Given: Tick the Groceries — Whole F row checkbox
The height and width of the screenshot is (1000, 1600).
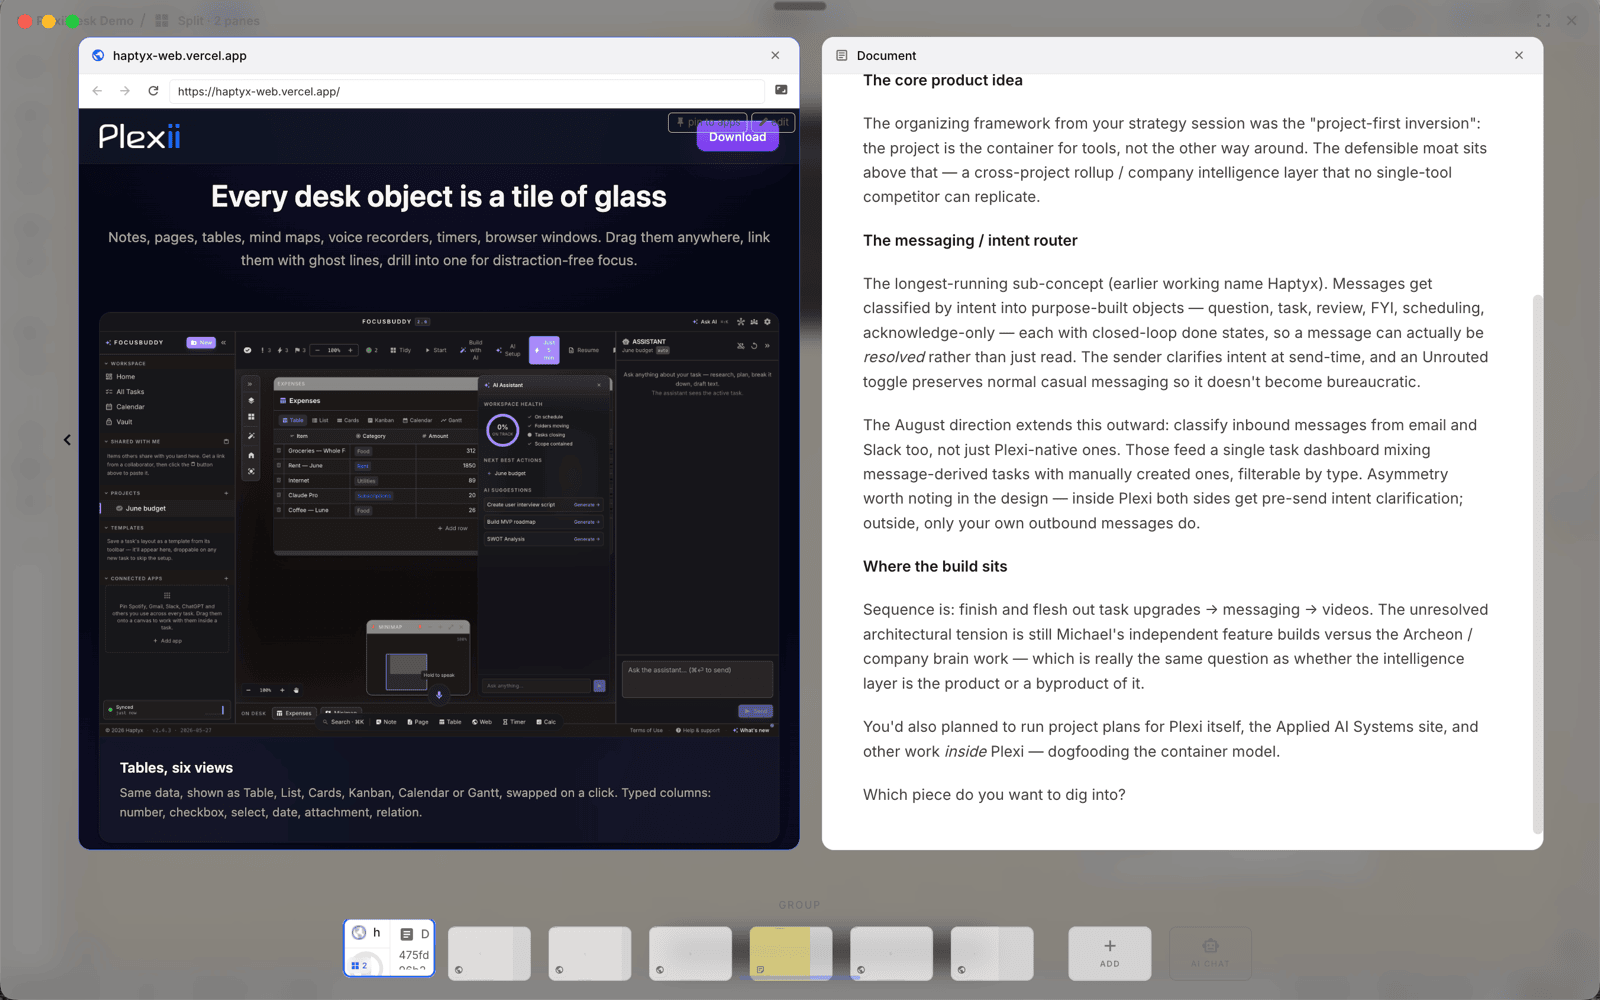Looking at the screenshot, I should 279,451.
